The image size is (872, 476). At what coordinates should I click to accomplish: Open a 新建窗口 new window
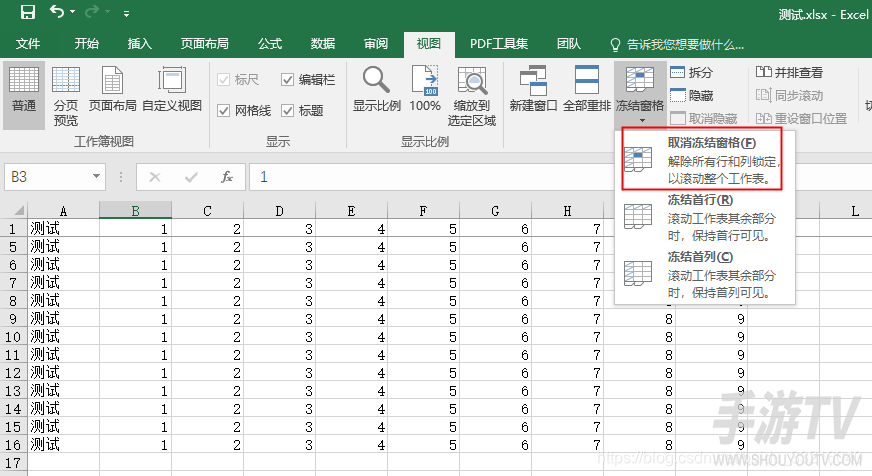(533, 89)
